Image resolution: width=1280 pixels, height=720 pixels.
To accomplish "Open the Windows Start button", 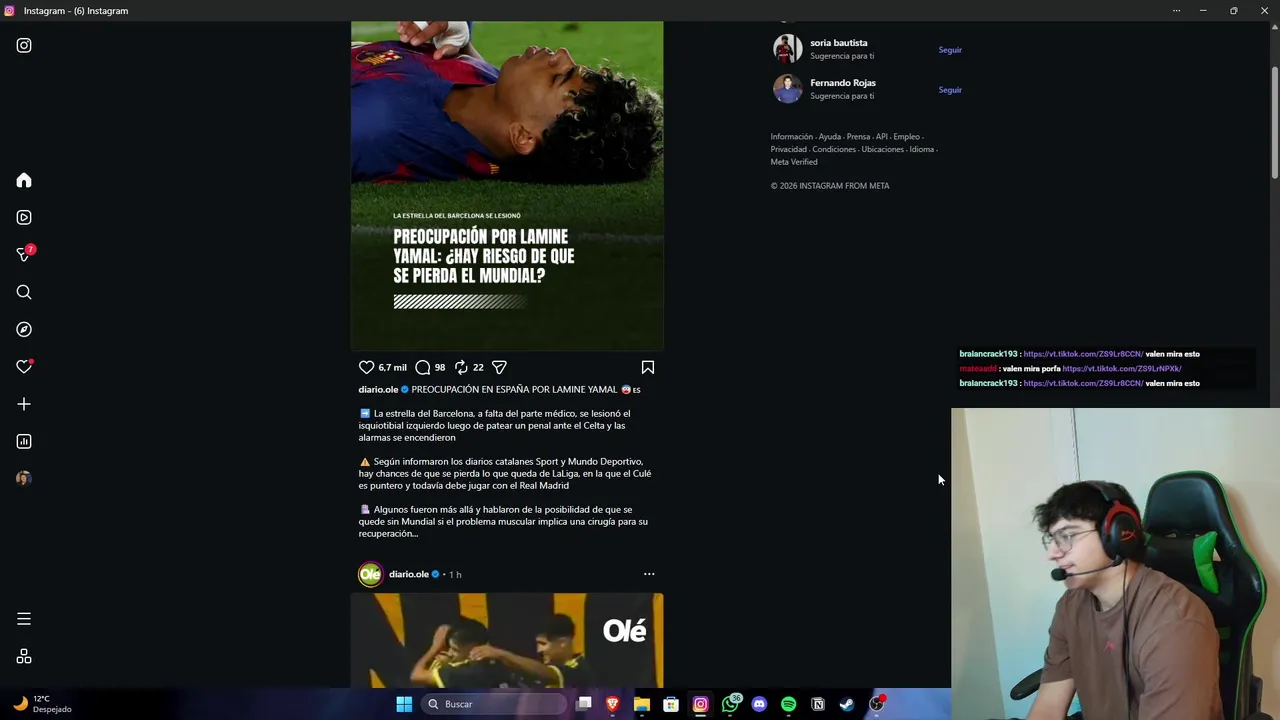I will click(404, 704).
